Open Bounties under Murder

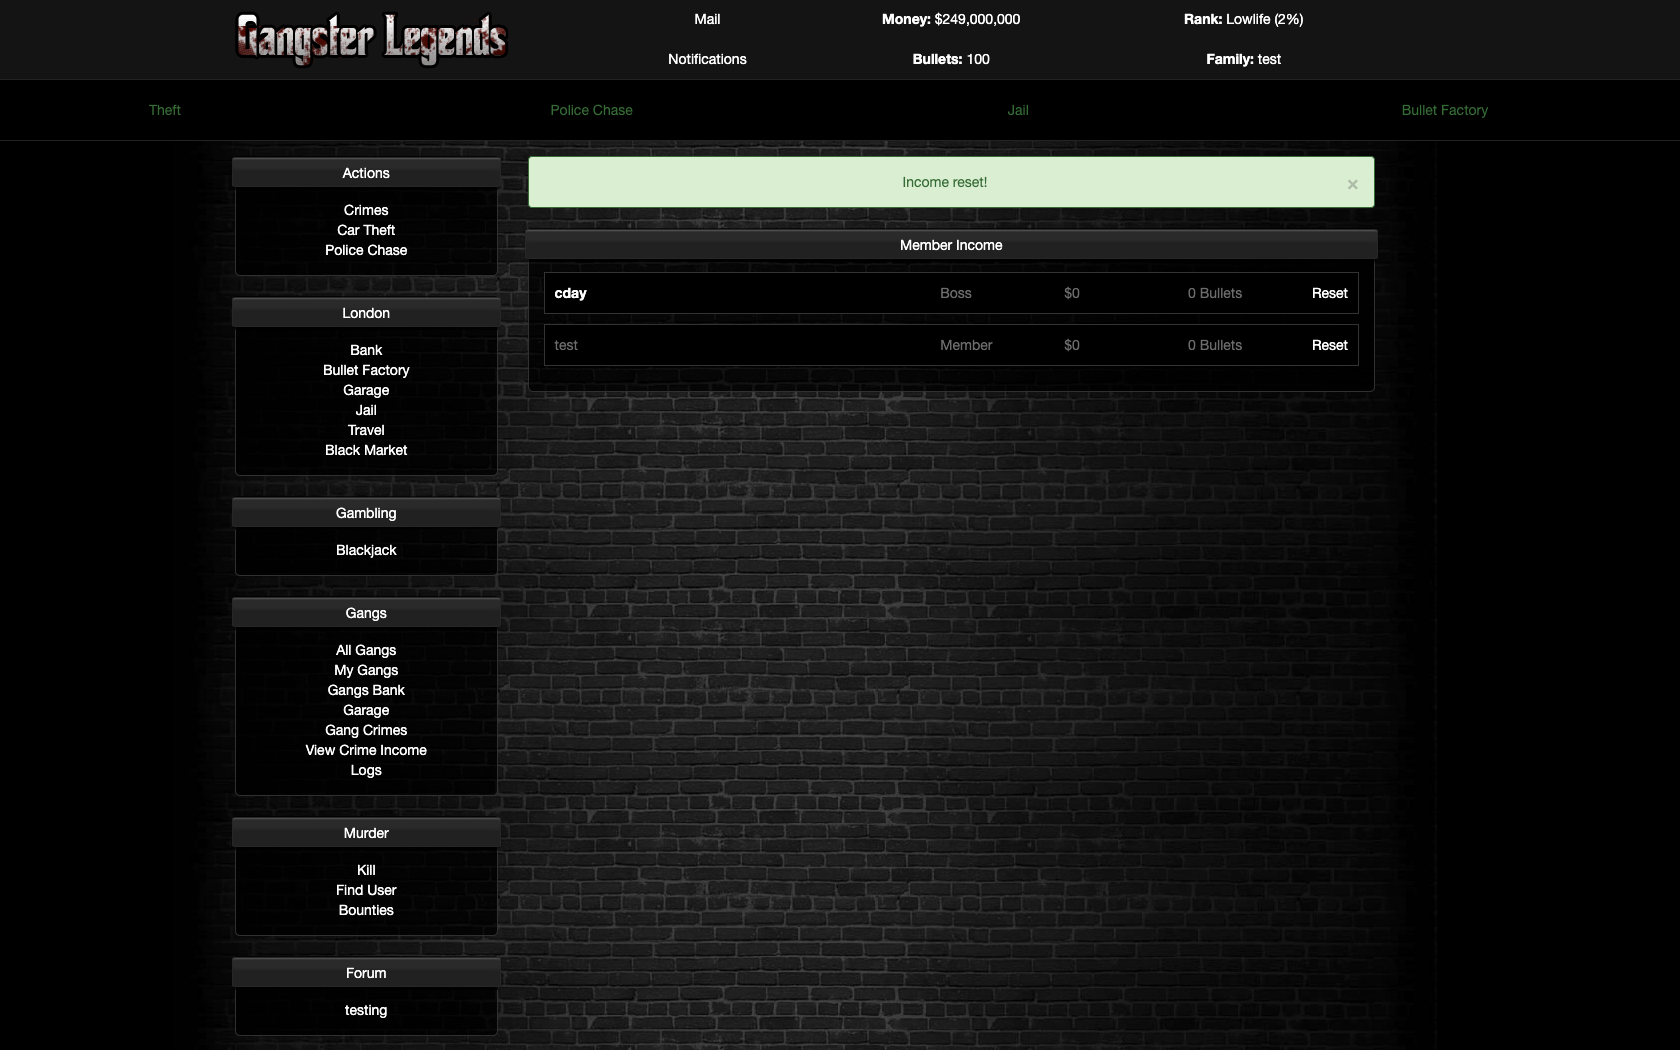coord(366,910)
